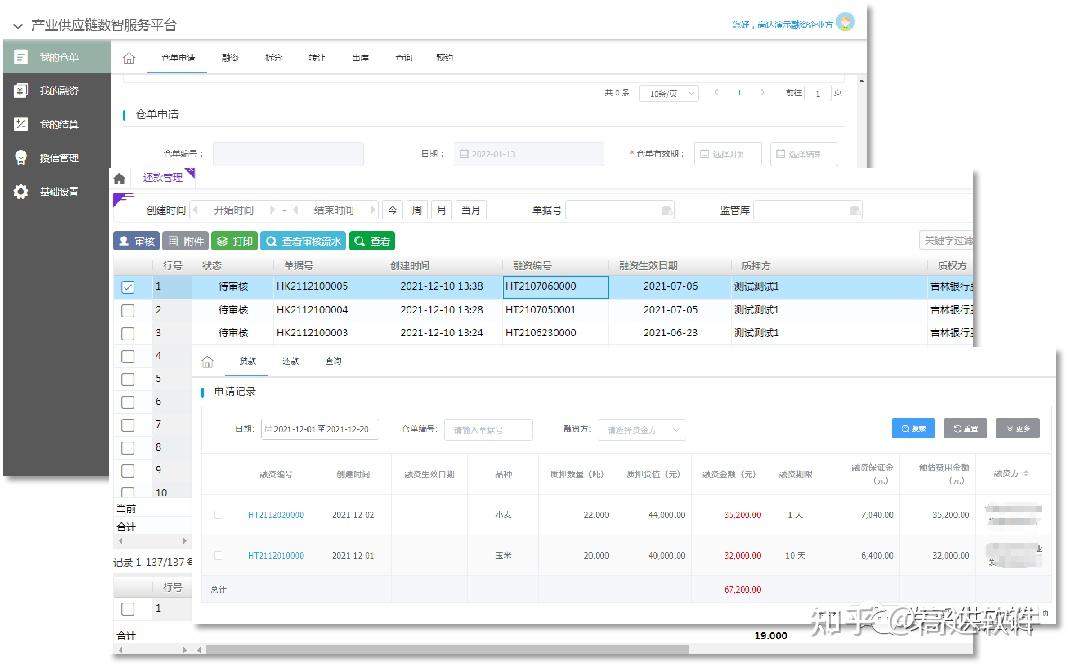Select the checkbox beside HT2112020000
The width and height of the screenshot is (1068, 666).
217,513
